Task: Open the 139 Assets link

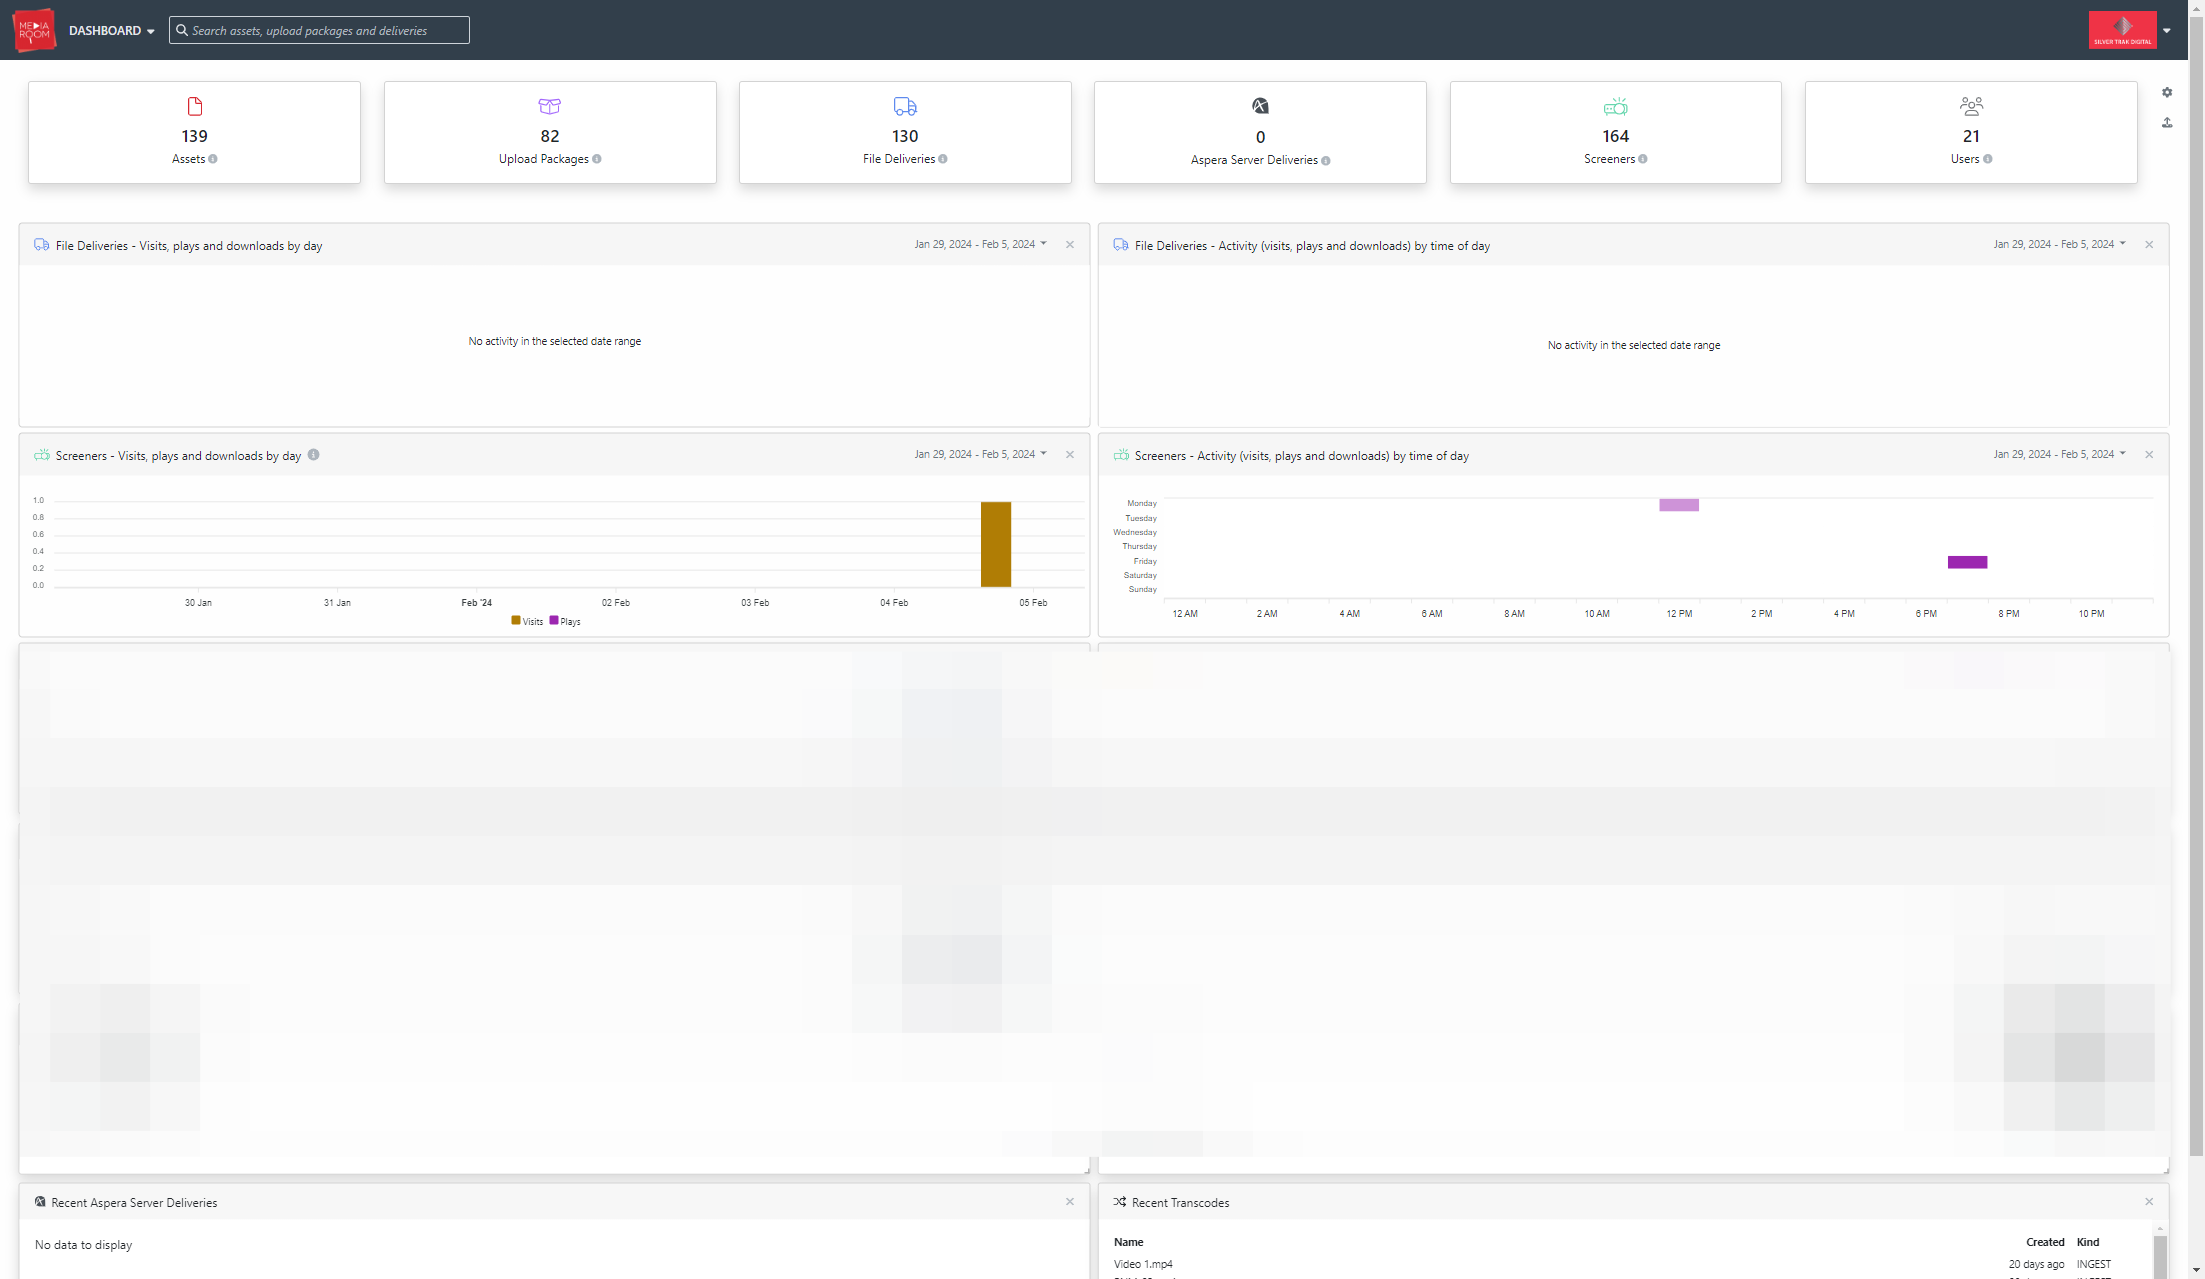Action: point(195,136)
